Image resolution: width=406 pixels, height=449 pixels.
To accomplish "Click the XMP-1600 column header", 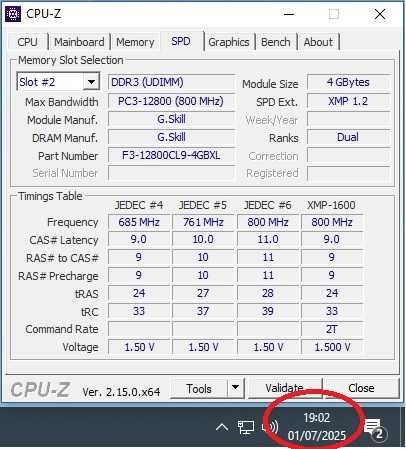I will (x=331, y=205).
